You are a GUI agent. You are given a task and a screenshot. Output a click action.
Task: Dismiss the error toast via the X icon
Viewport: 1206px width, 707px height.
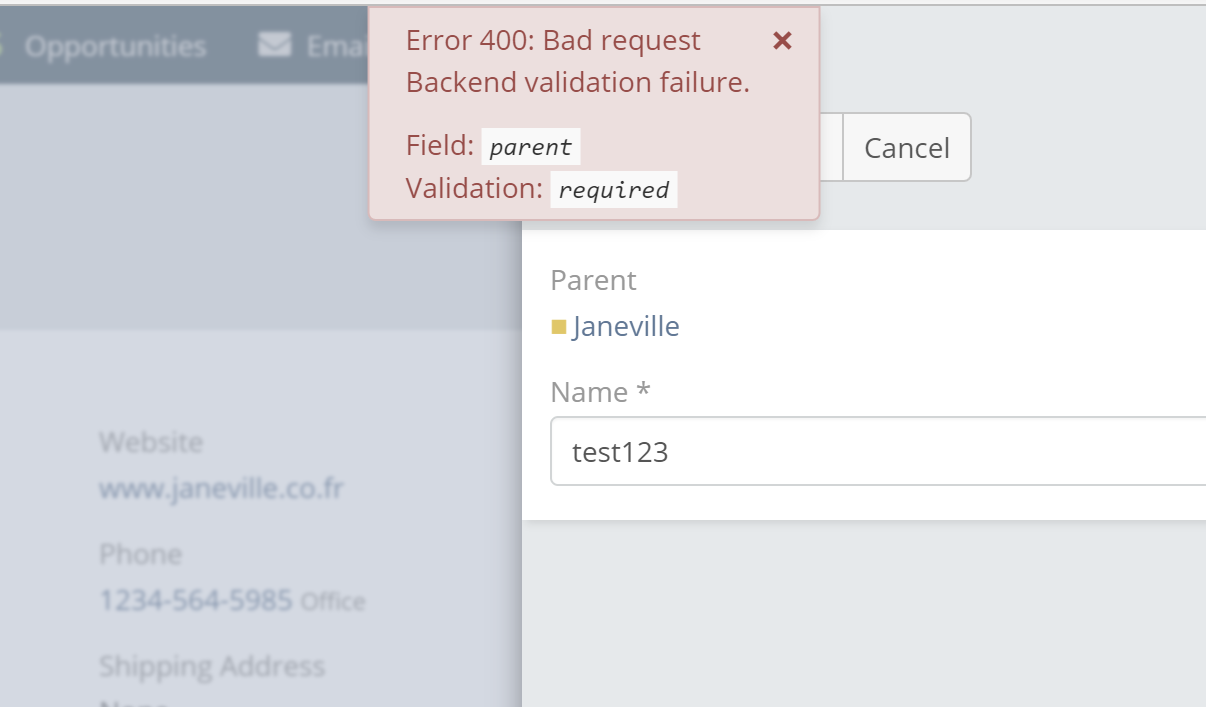[x=782, y=42]
